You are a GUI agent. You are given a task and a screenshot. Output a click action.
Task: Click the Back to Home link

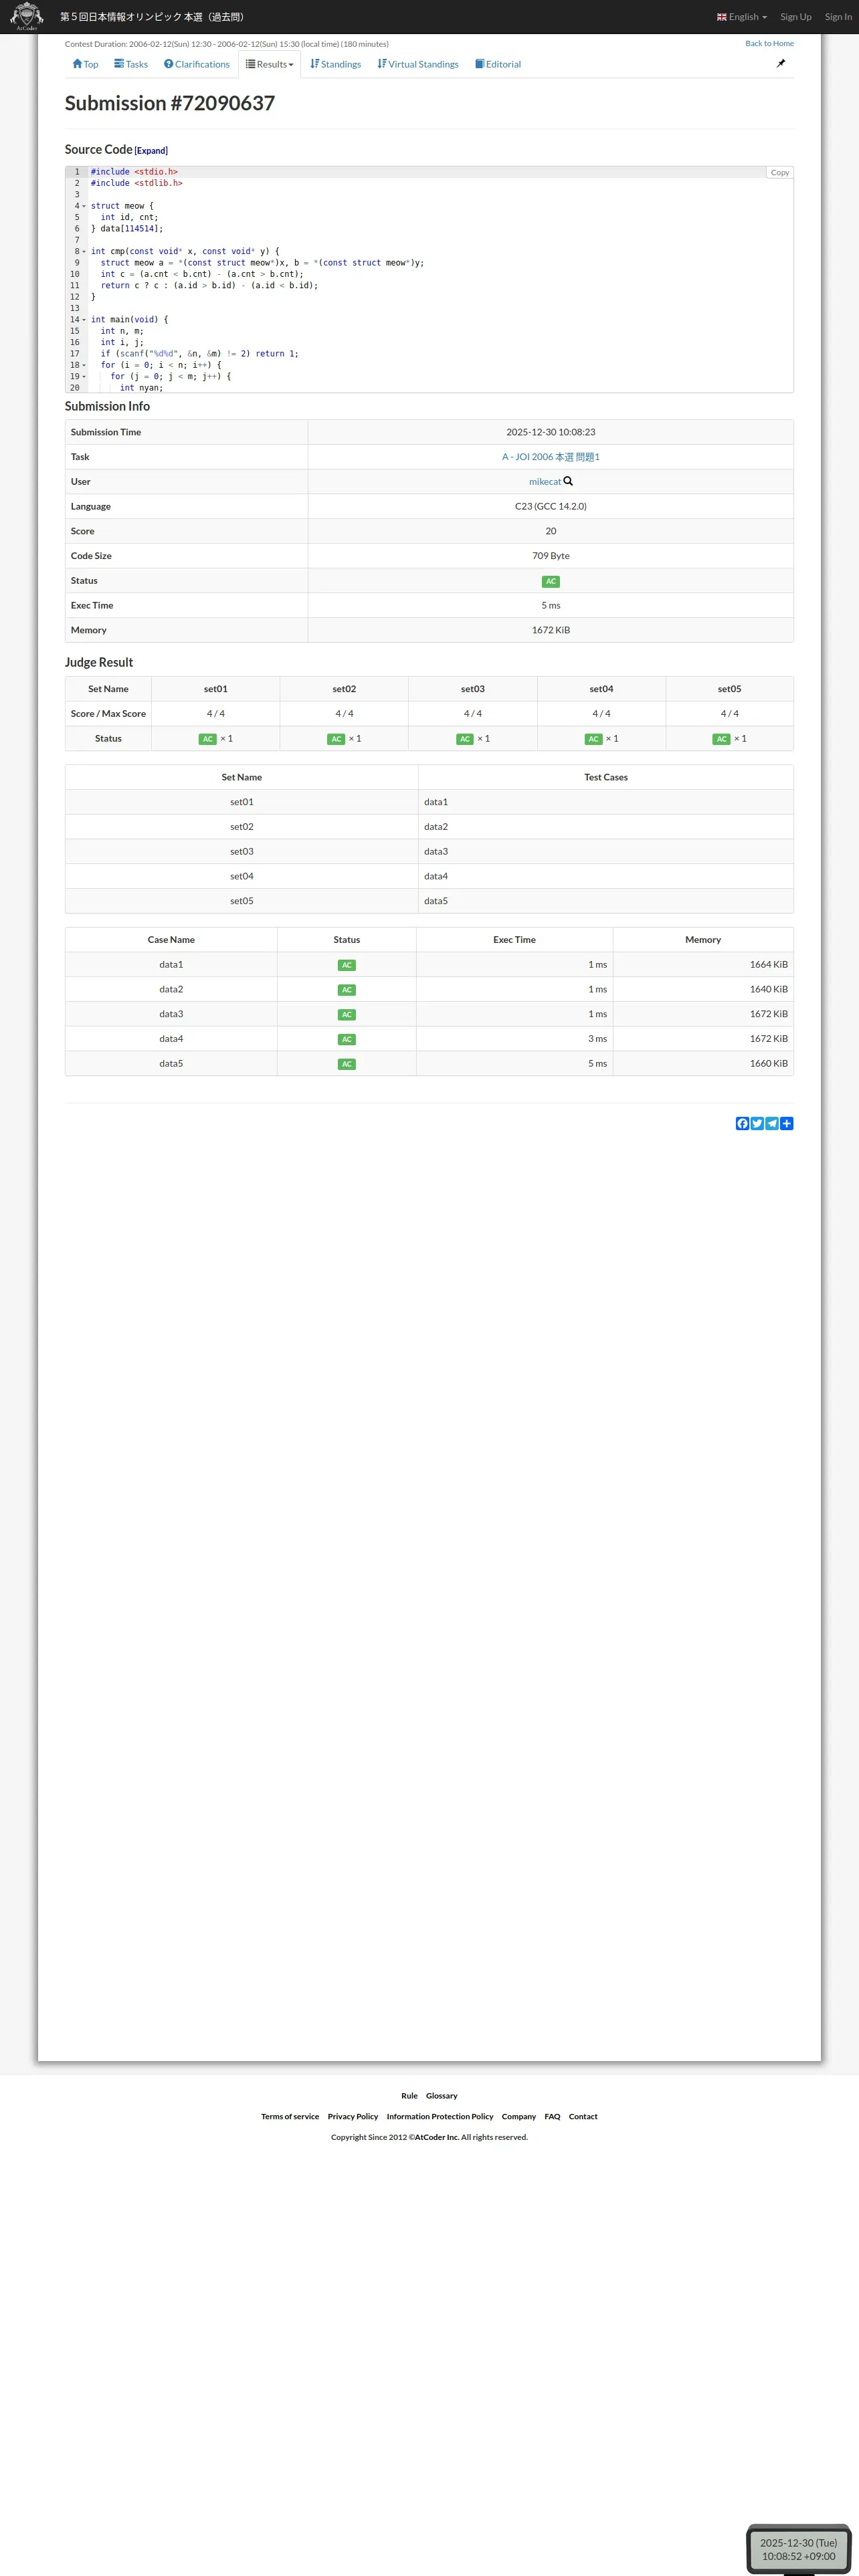[769, 44]
